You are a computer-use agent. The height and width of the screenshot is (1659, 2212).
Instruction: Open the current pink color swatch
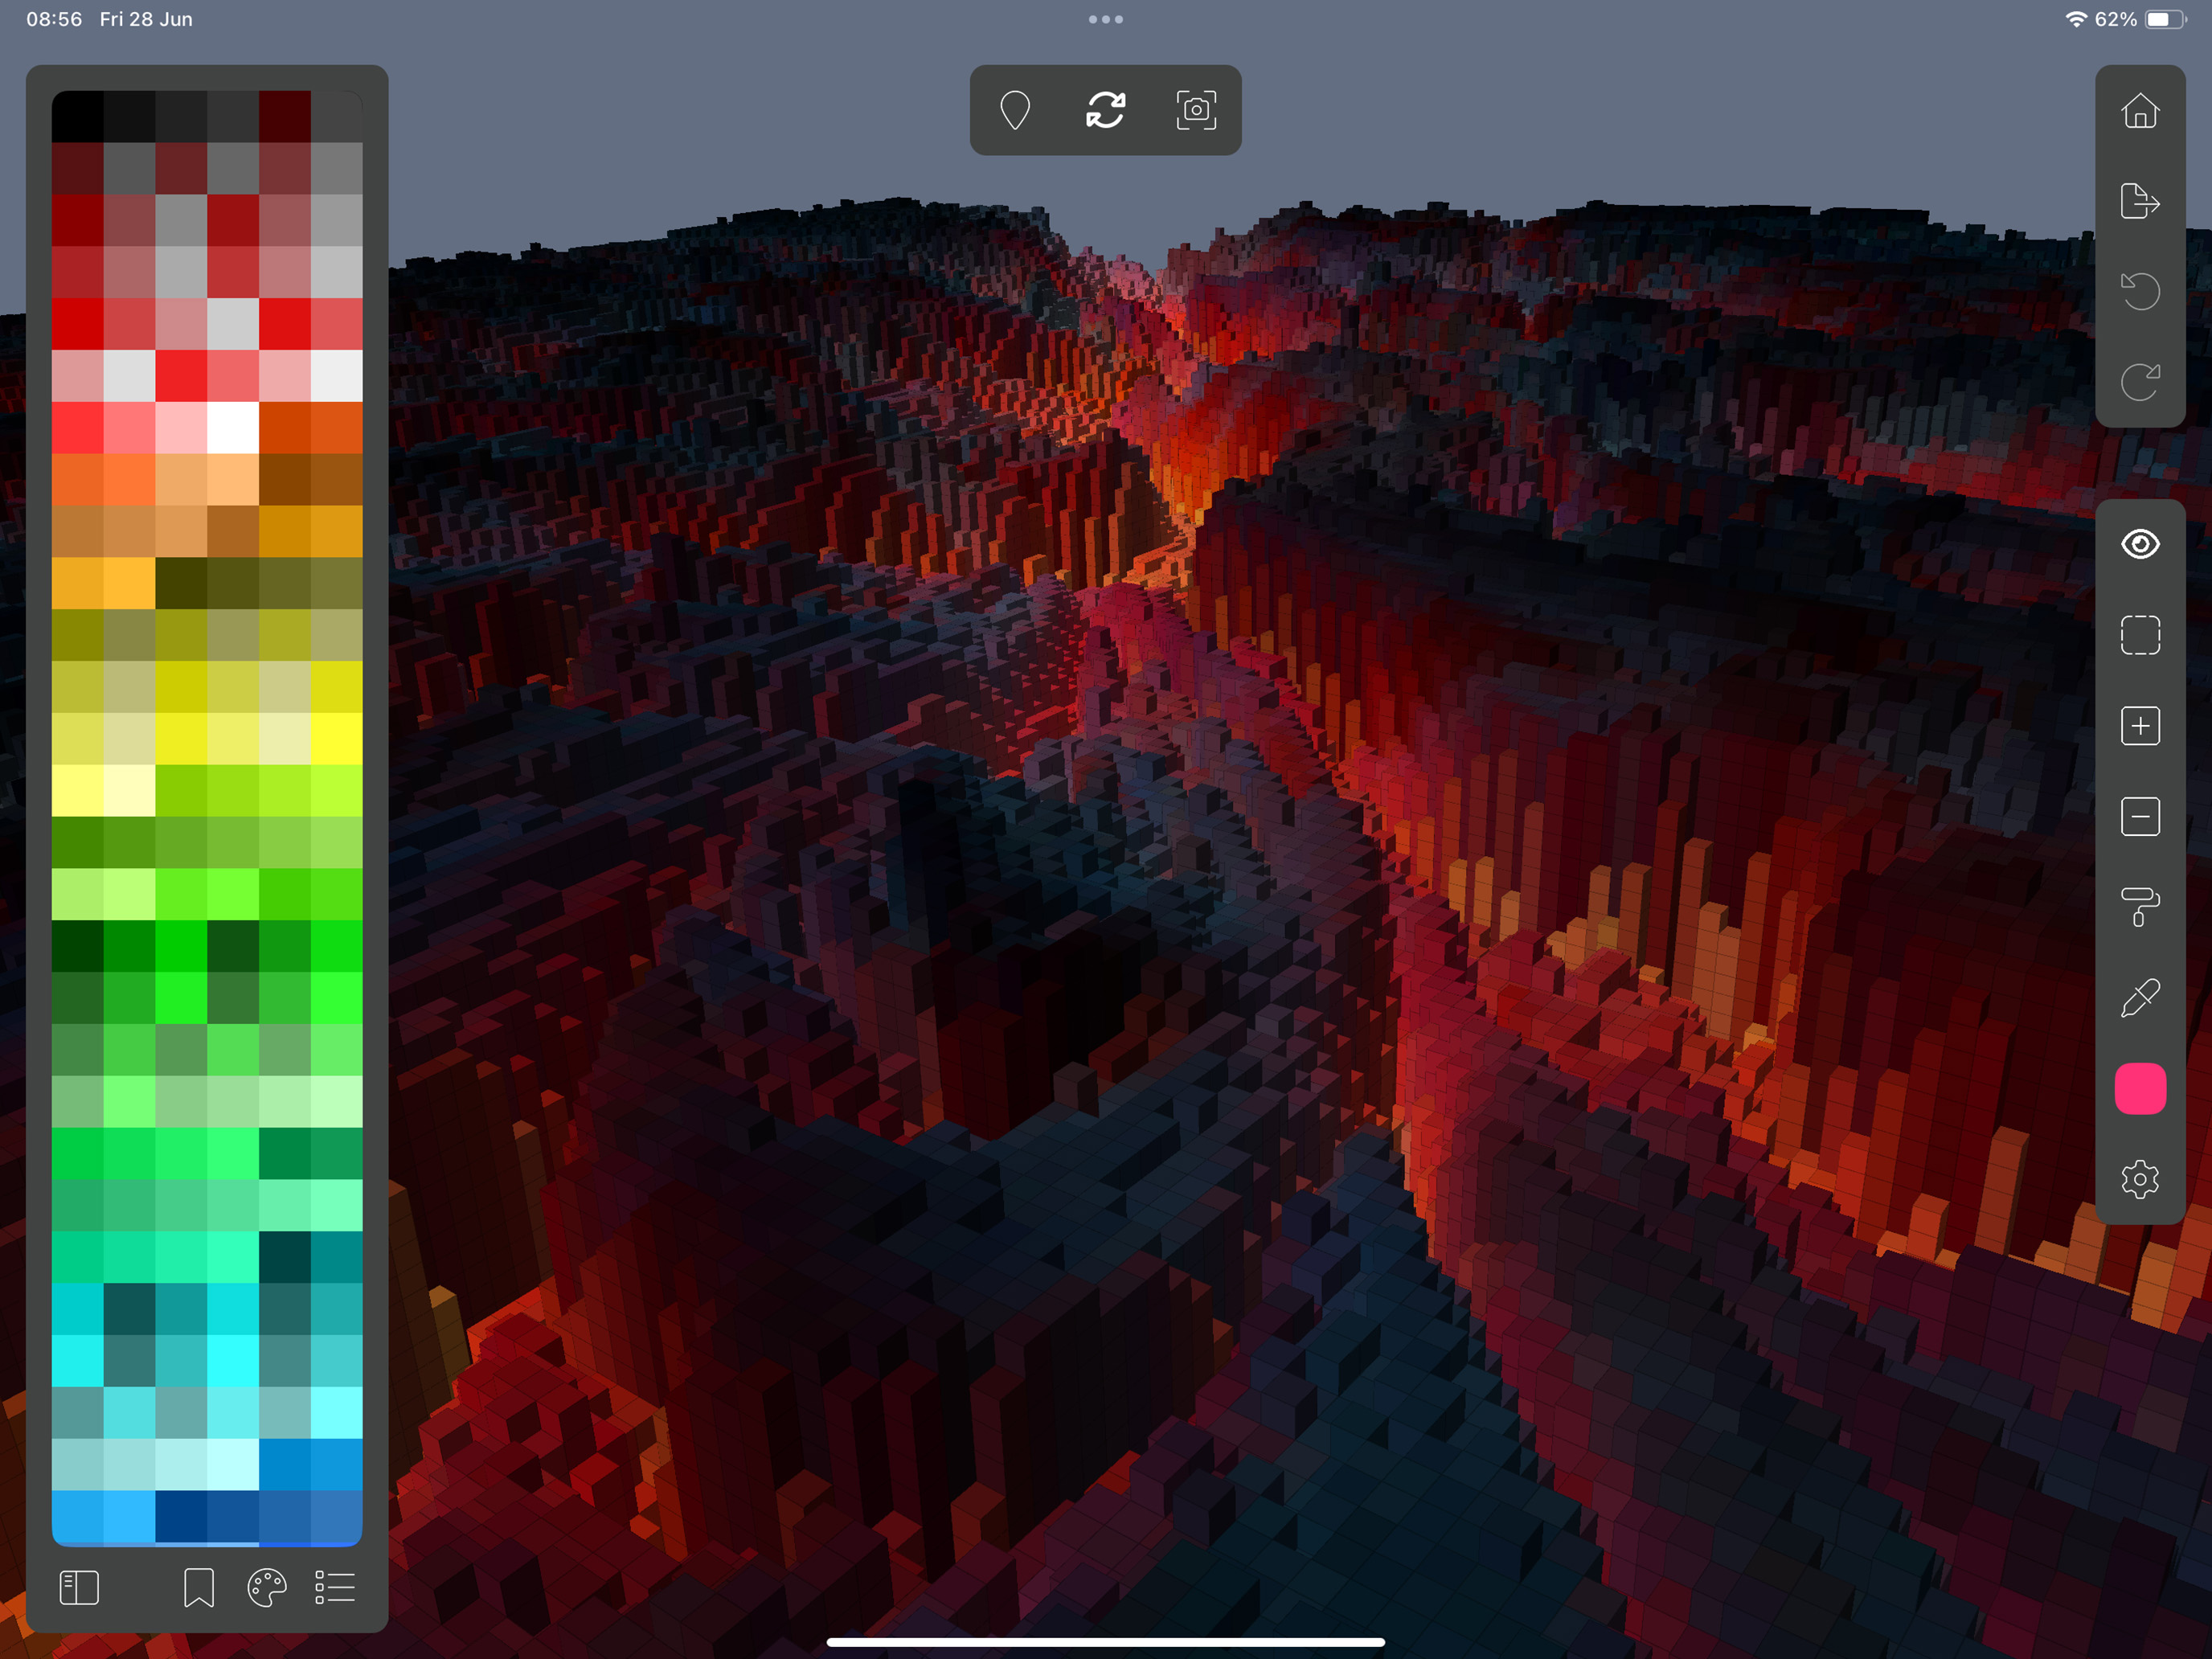[2140, 1088]
